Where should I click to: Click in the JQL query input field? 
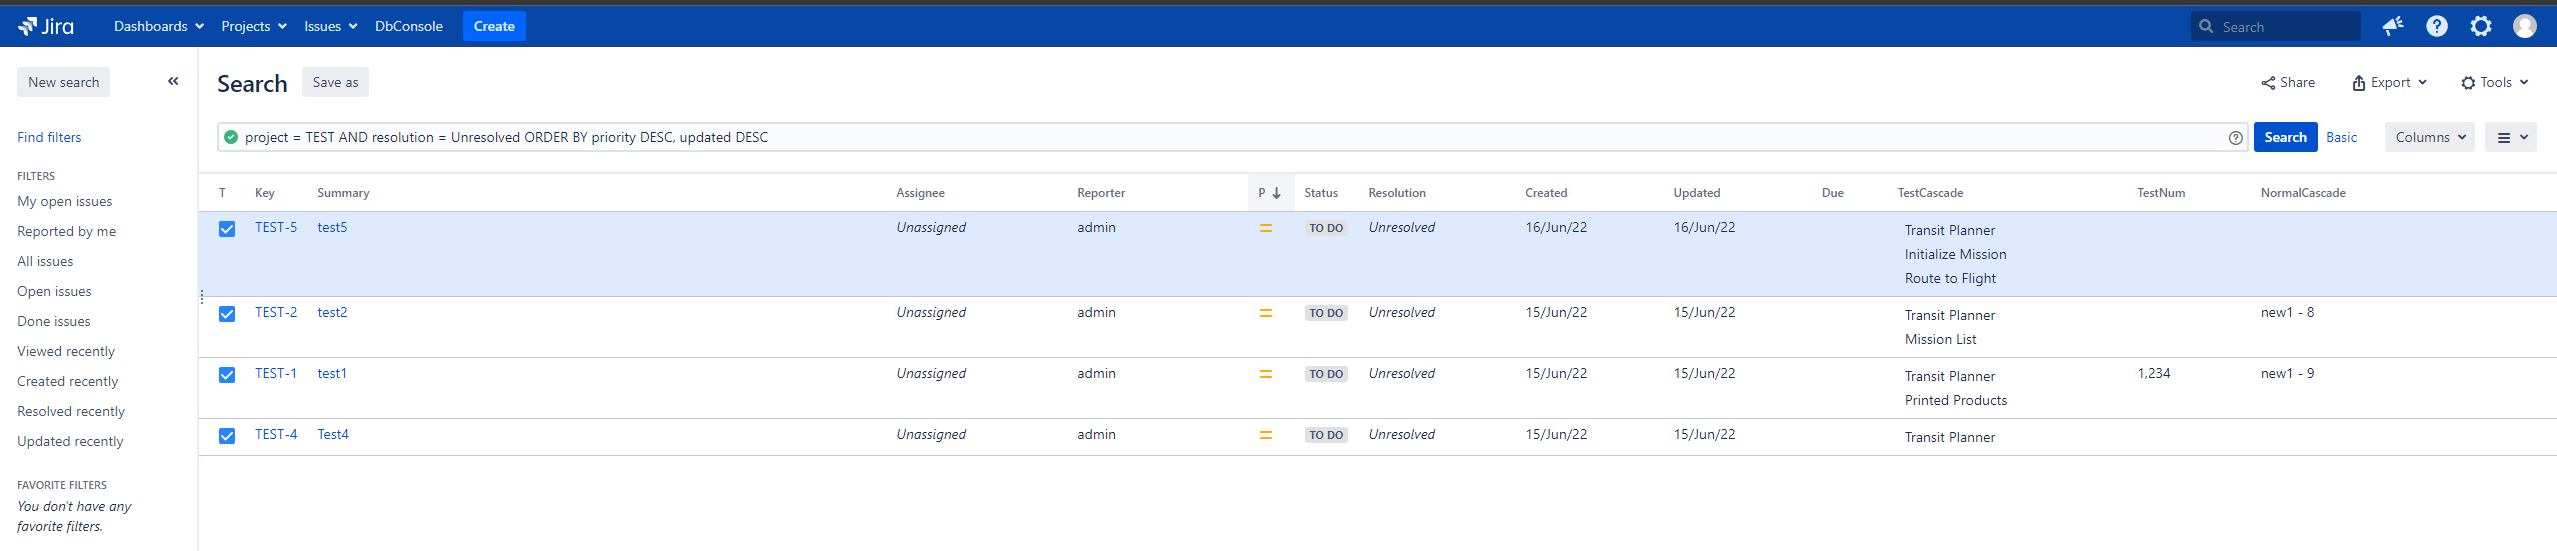tap(1232, 137)
